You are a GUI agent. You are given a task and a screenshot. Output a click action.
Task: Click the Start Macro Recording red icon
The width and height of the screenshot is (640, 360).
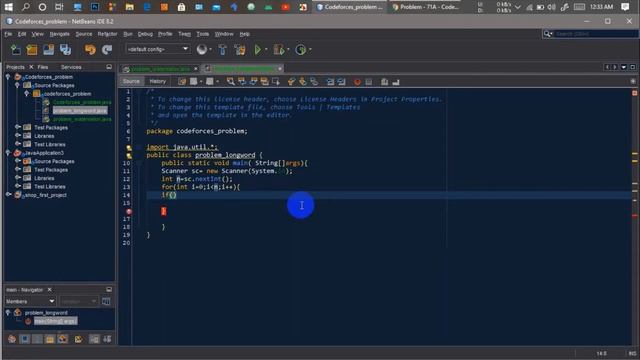point(358,82)
